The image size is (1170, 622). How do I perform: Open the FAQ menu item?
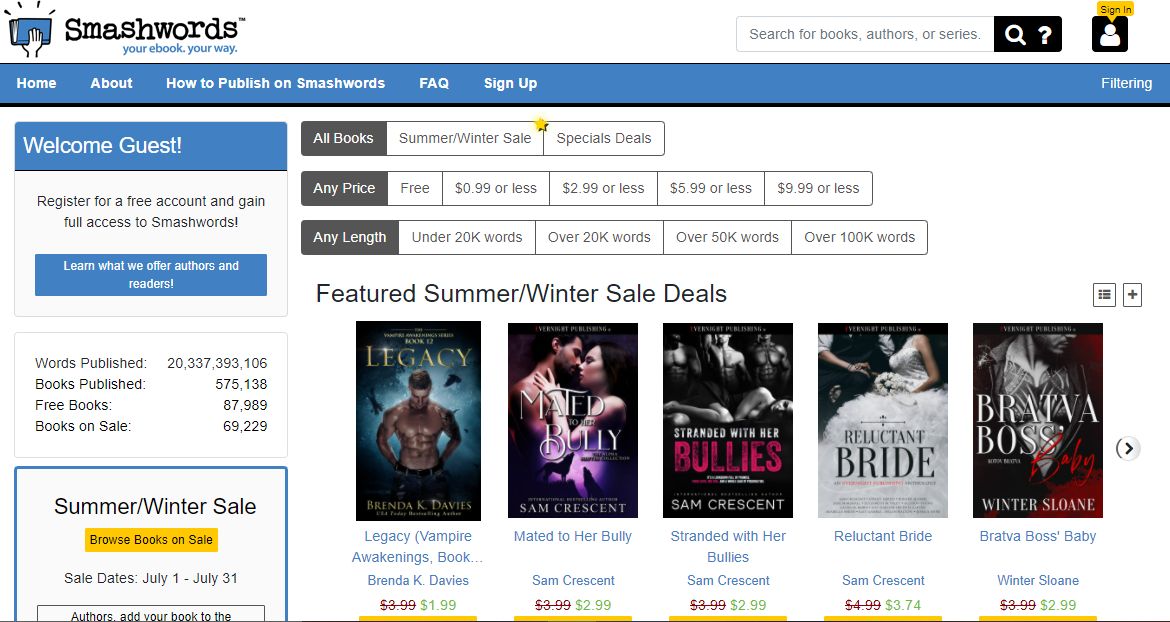pyautogui.click(x=434, y=83)
